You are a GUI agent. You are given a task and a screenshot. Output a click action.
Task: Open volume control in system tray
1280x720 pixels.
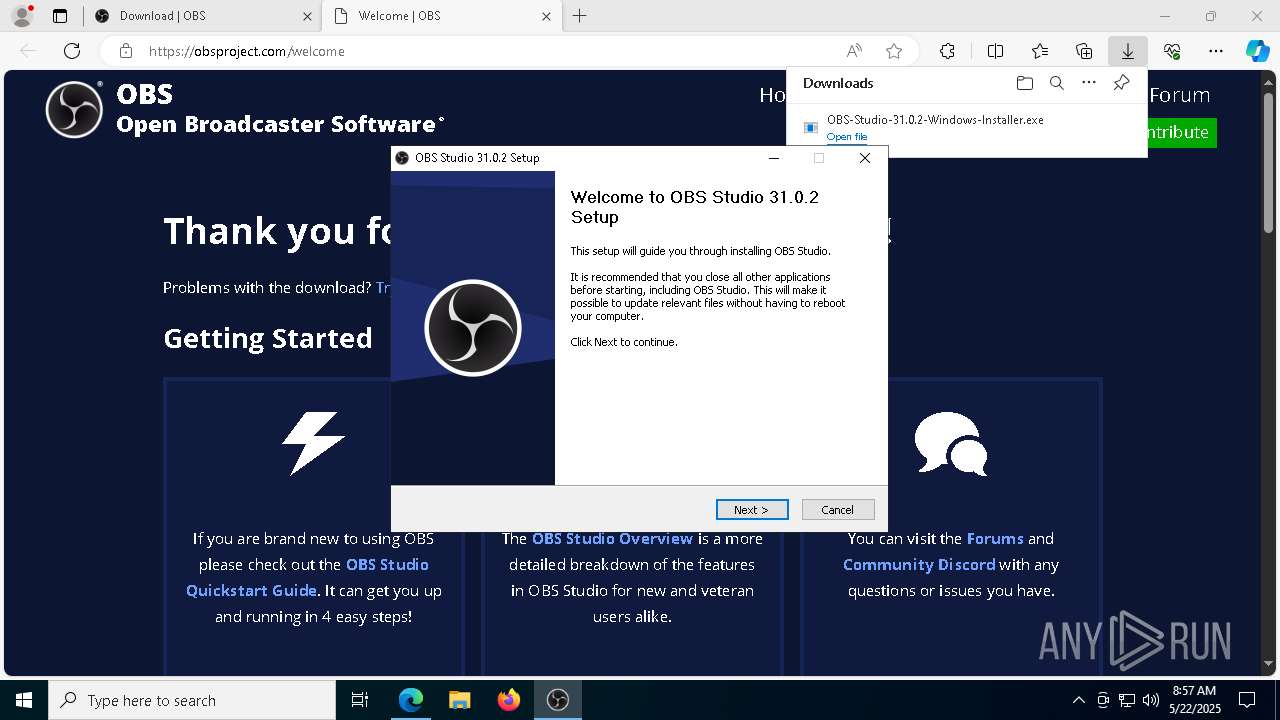tap(1151, 700)
